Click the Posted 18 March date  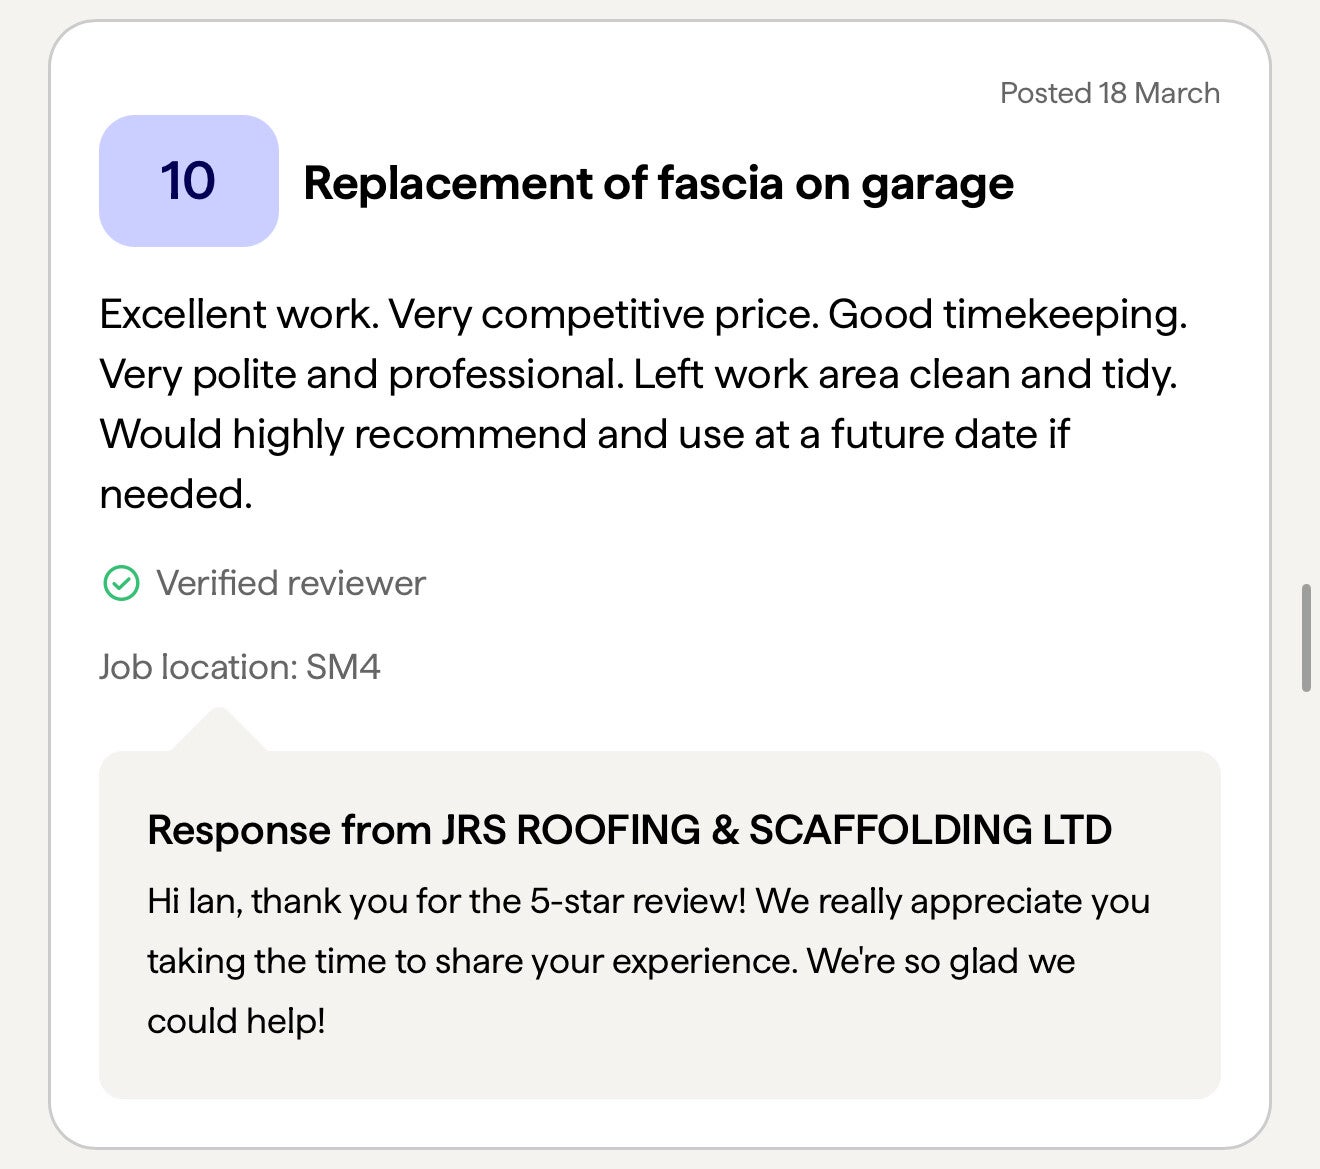click(x=1109, y=93)
